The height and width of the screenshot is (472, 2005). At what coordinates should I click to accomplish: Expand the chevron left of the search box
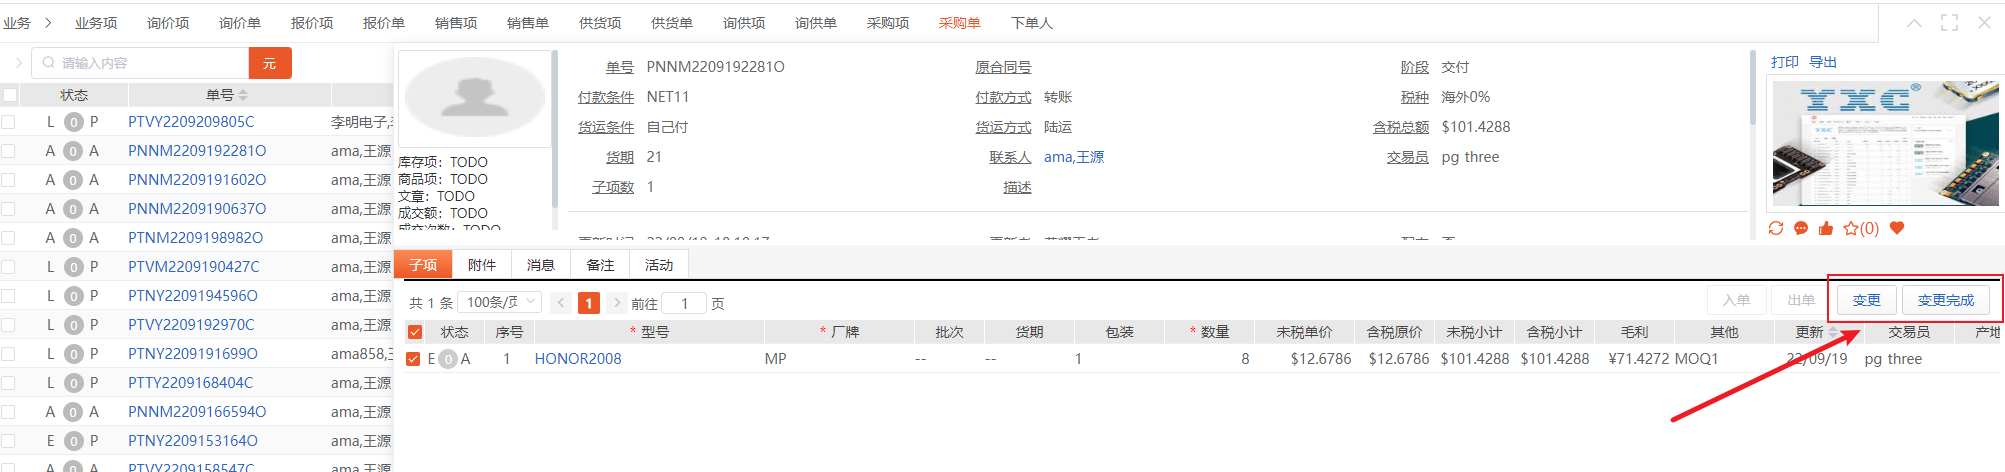coord(18,63)
